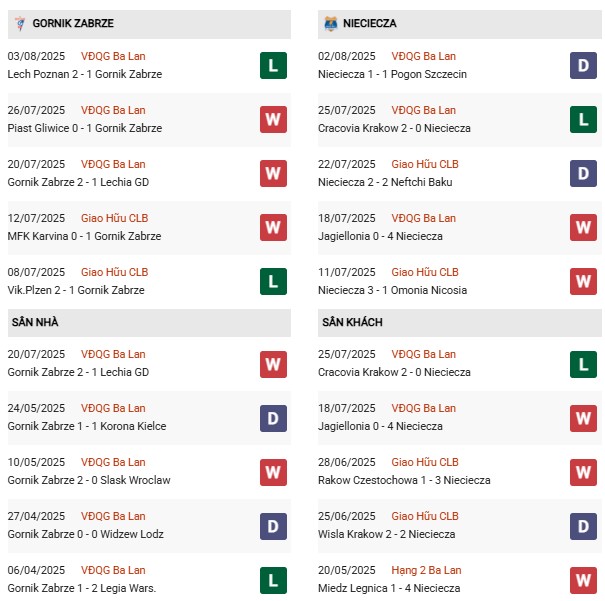Image resolution: width=605 pixels, height=601 pixels.
Task: Open Hạng 2 Ba Lan league link
Action: 427,570
